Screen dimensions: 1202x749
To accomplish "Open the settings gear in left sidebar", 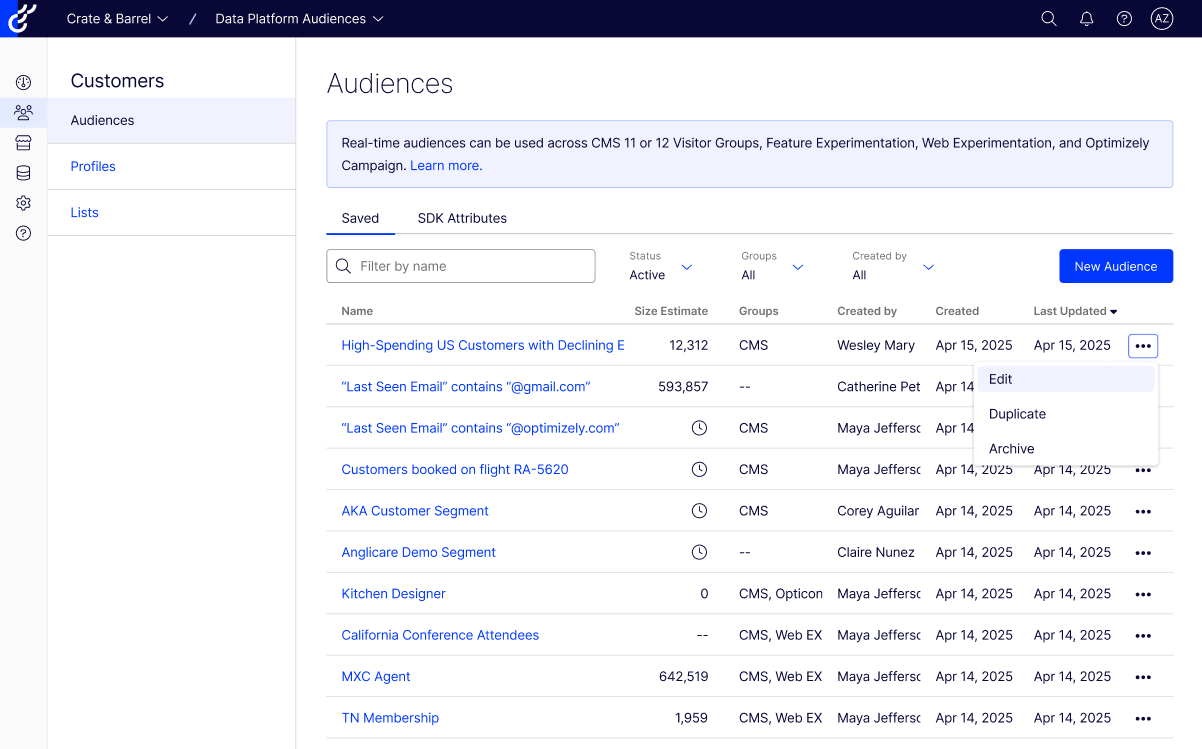I will click(23, 203).
